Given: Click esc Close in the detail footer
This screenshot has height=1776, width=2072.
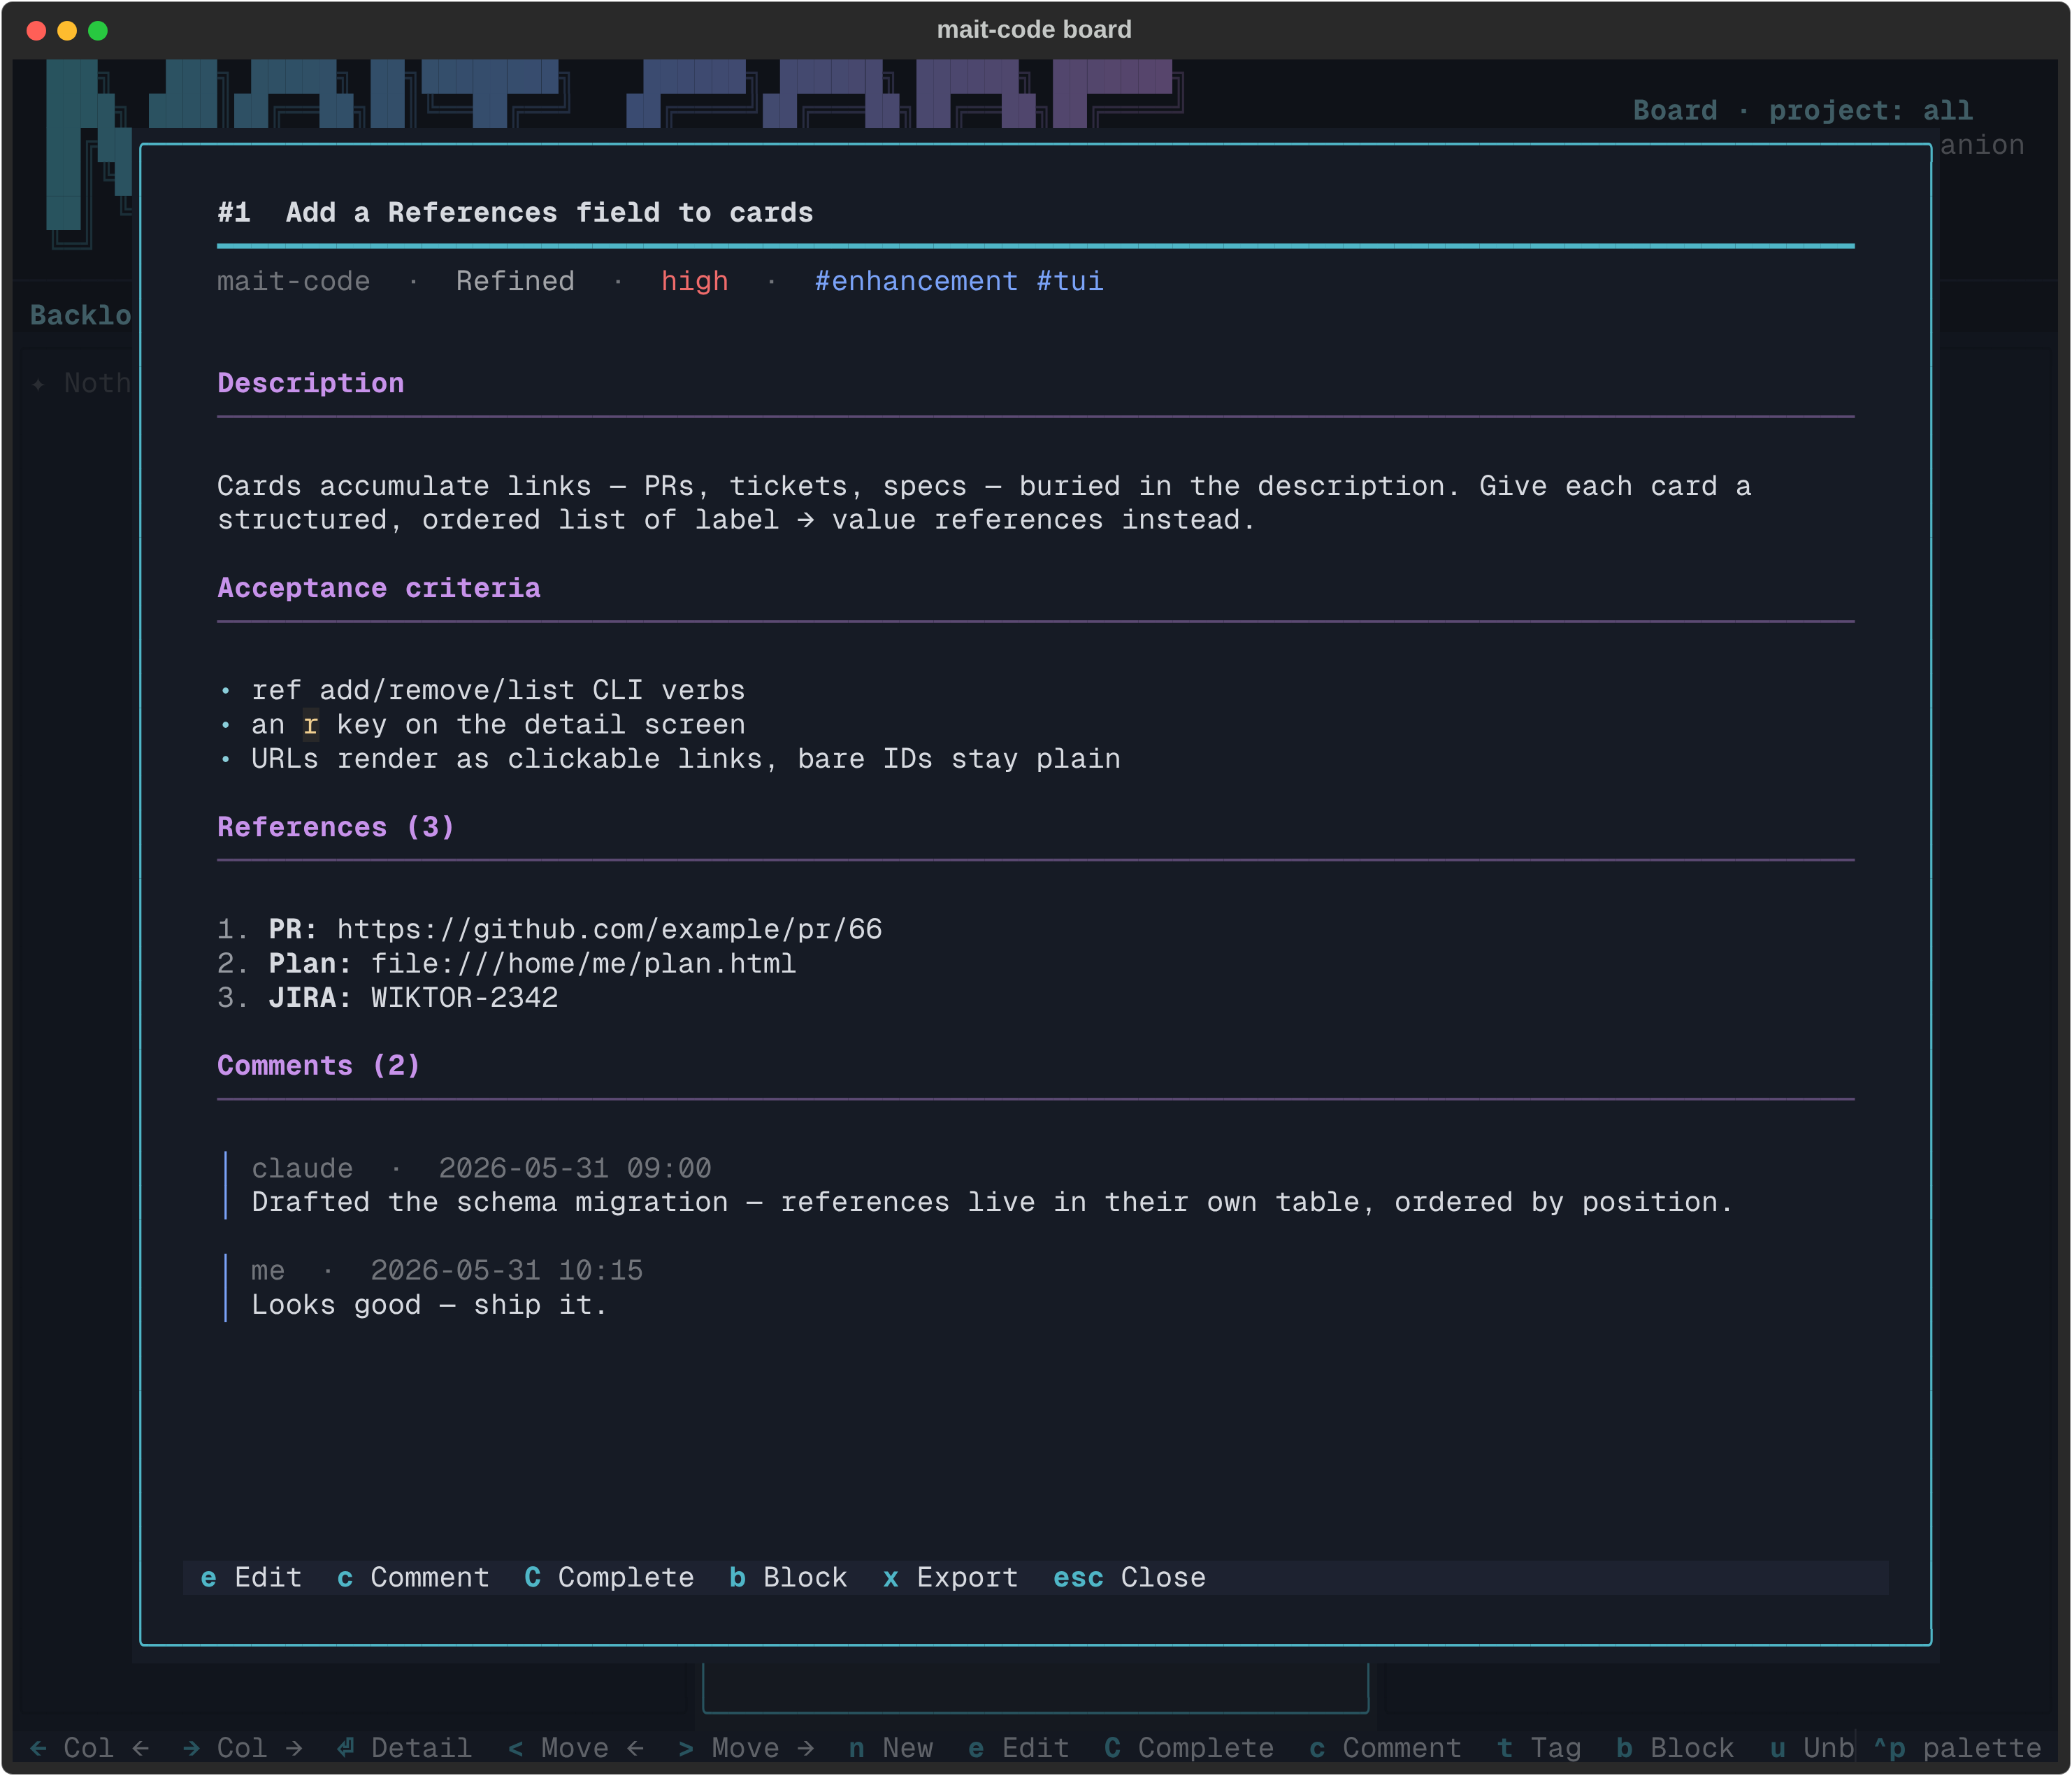Looking at the screenshot, I should tap(1129, 1577).
